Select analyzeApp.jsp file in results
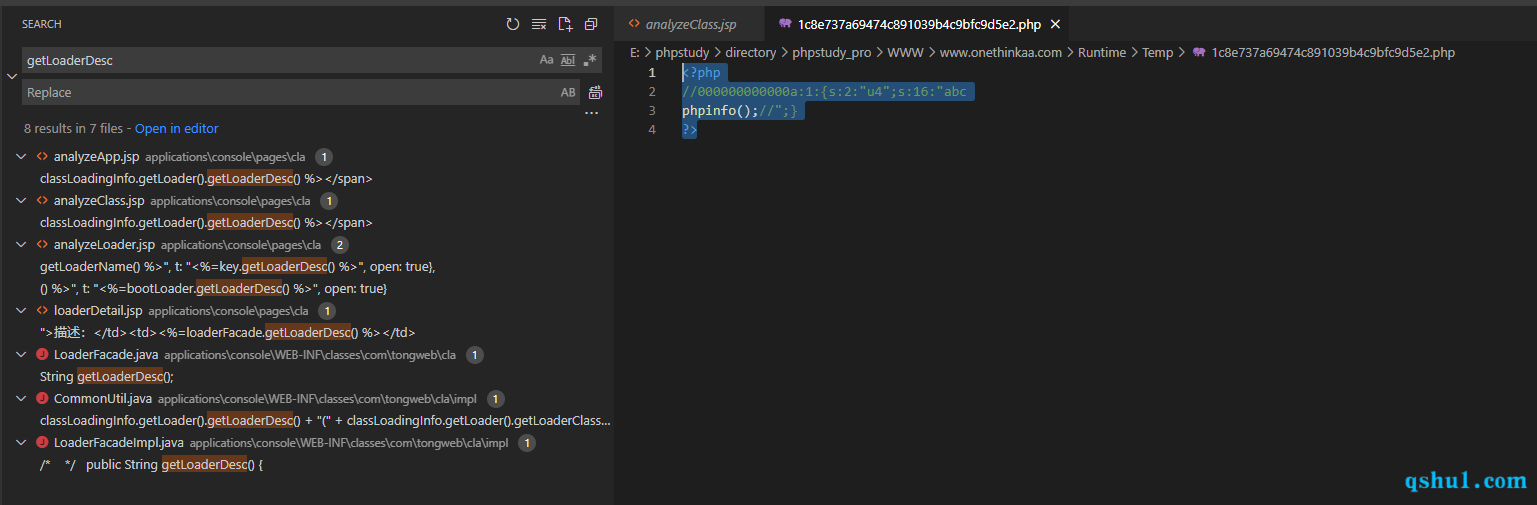 (x=96, y=157)
